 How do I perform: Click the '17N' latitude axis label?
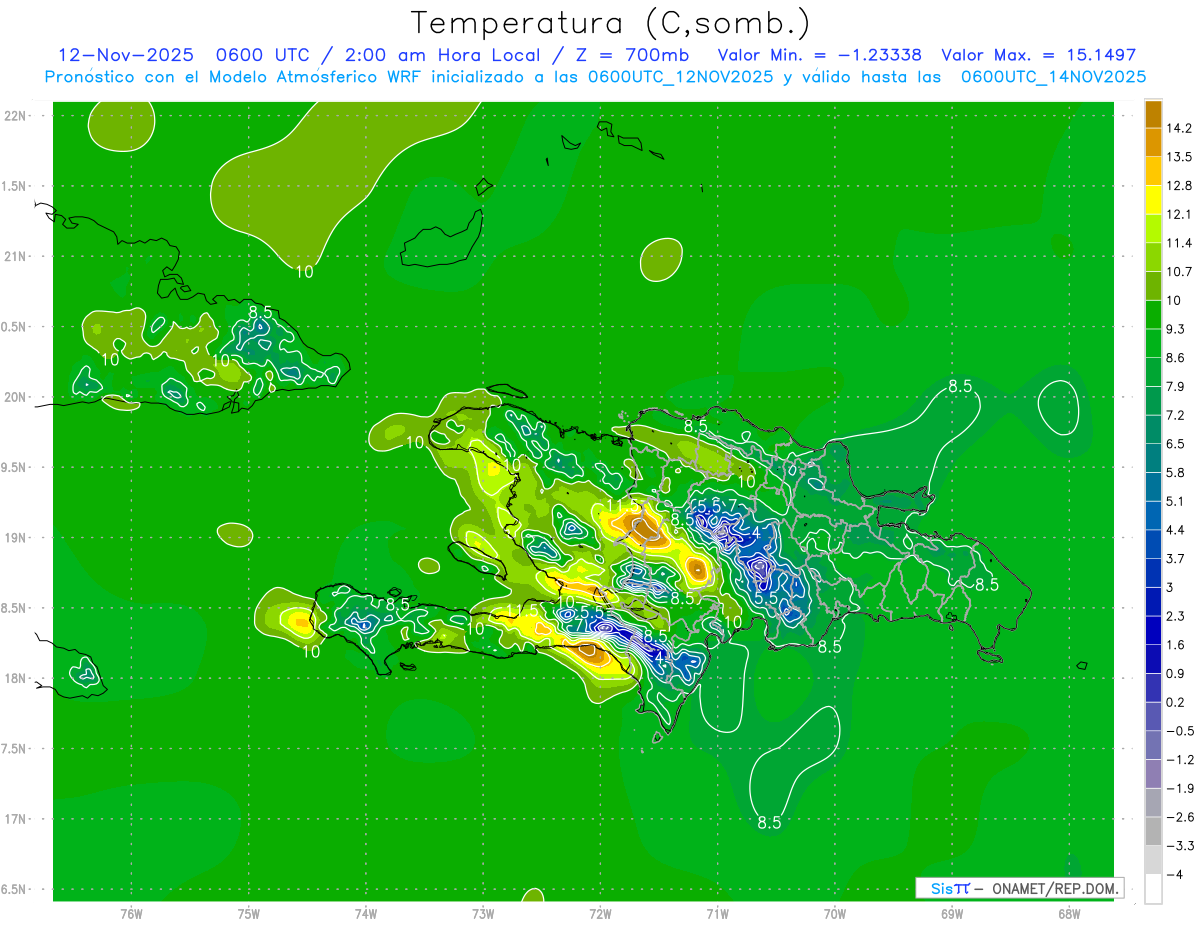[16, 819]
